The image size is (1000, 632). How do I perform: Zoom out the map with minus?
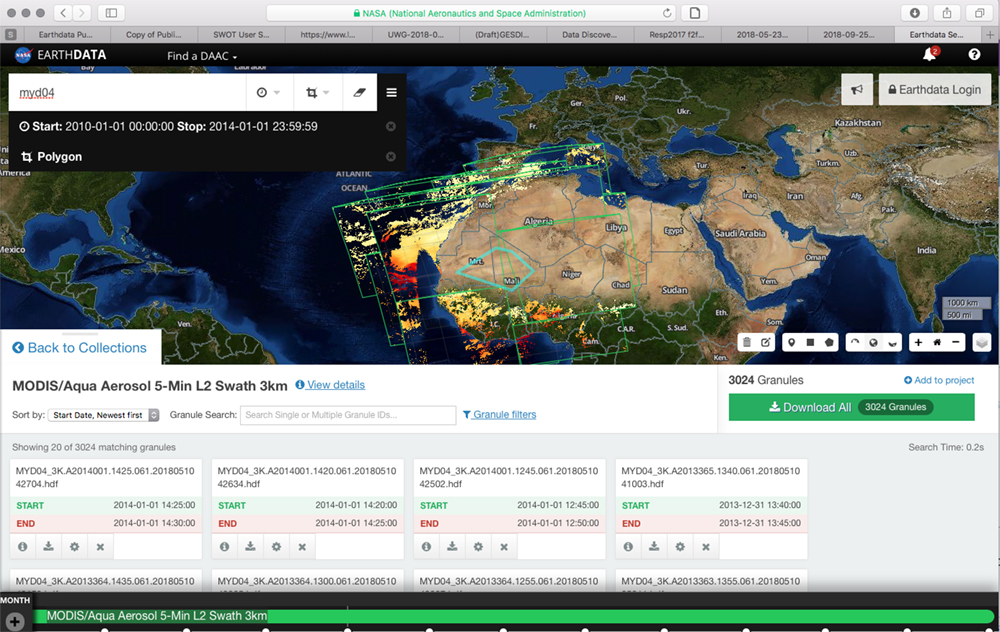pos(955,342)
